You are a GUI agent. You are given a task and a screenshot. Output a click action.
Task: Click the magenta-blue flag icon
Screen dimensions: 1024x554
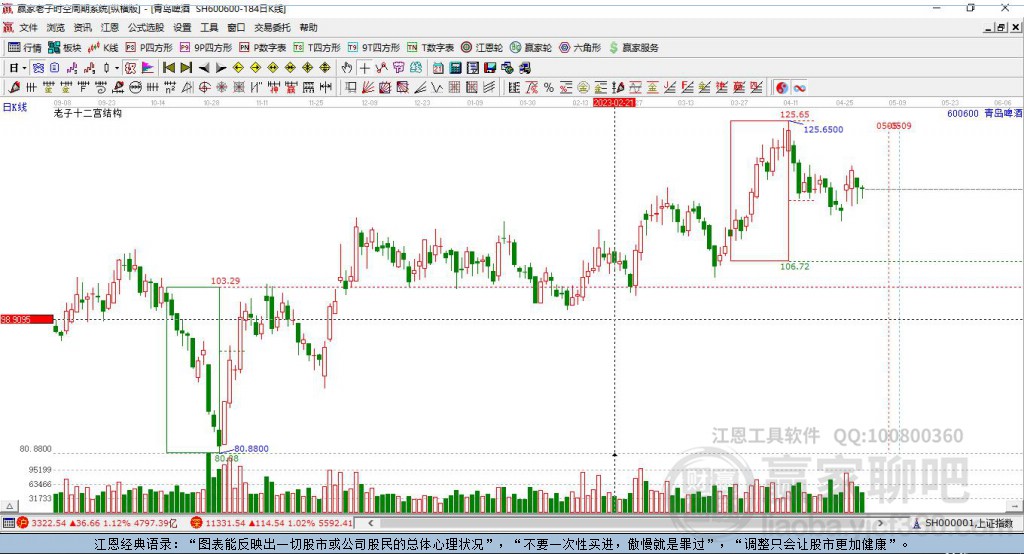click(x=148, y=68)
